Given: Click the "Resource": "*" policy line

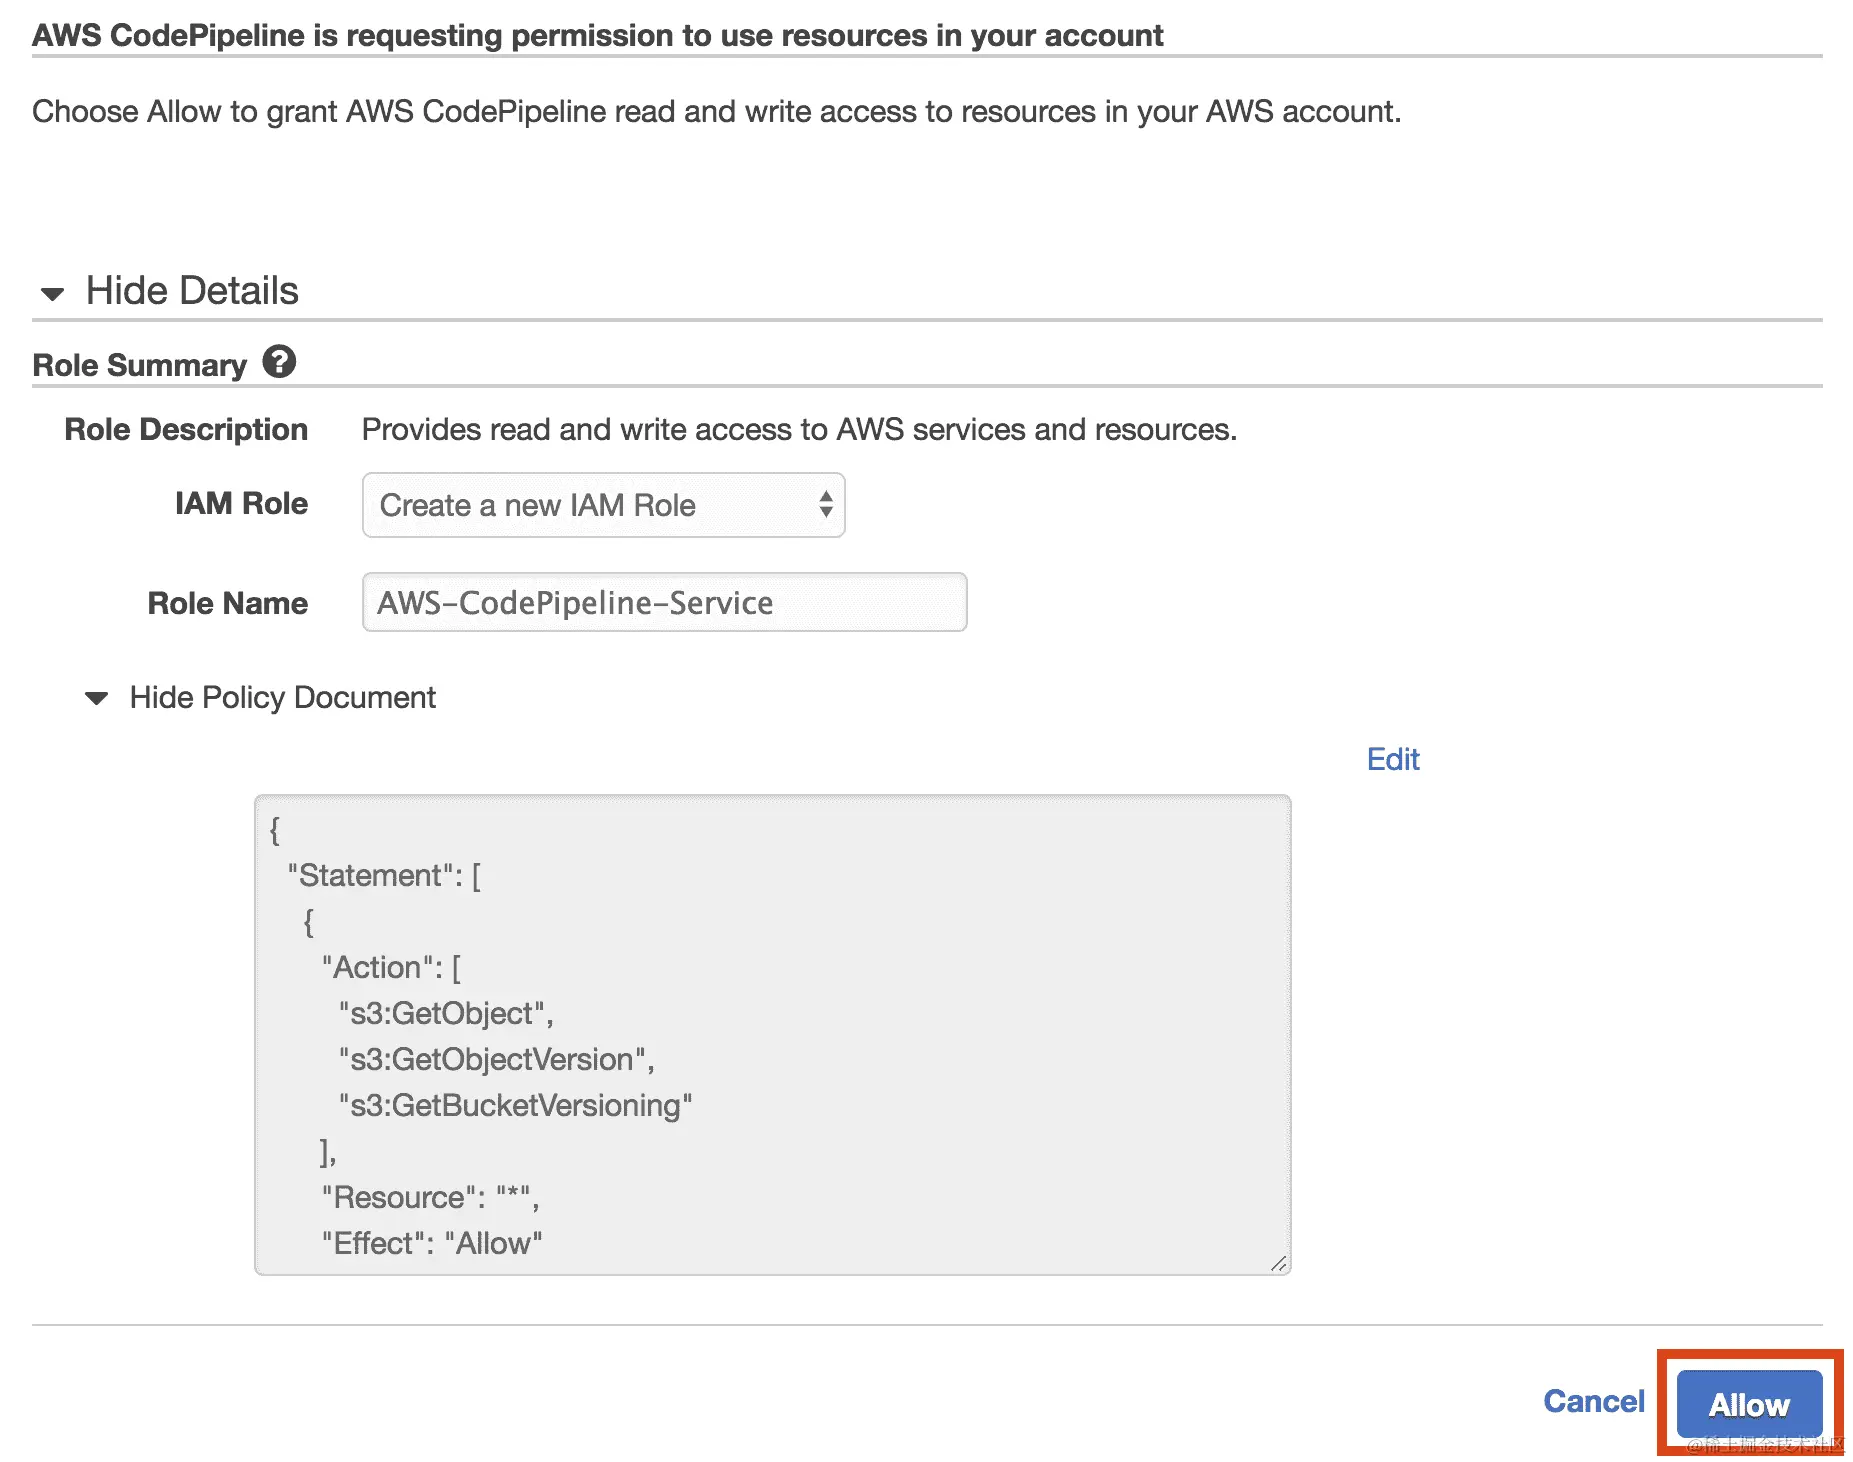Looking at the screenshot, I should point(430,1197).
